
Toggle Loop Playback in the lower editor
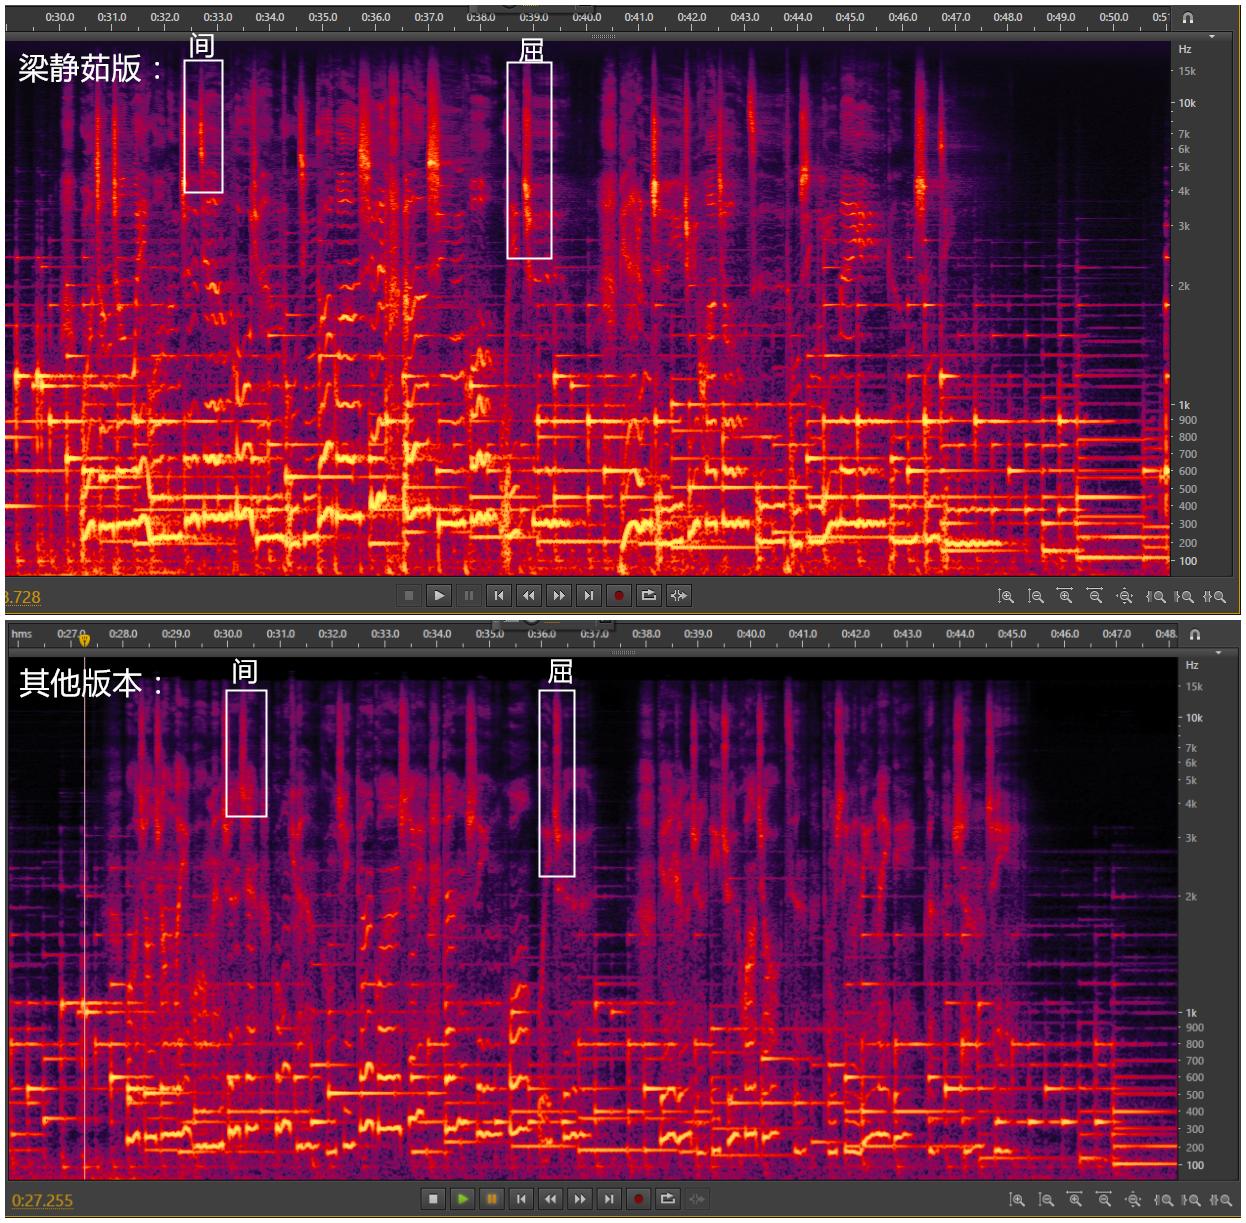point(668,1198)
